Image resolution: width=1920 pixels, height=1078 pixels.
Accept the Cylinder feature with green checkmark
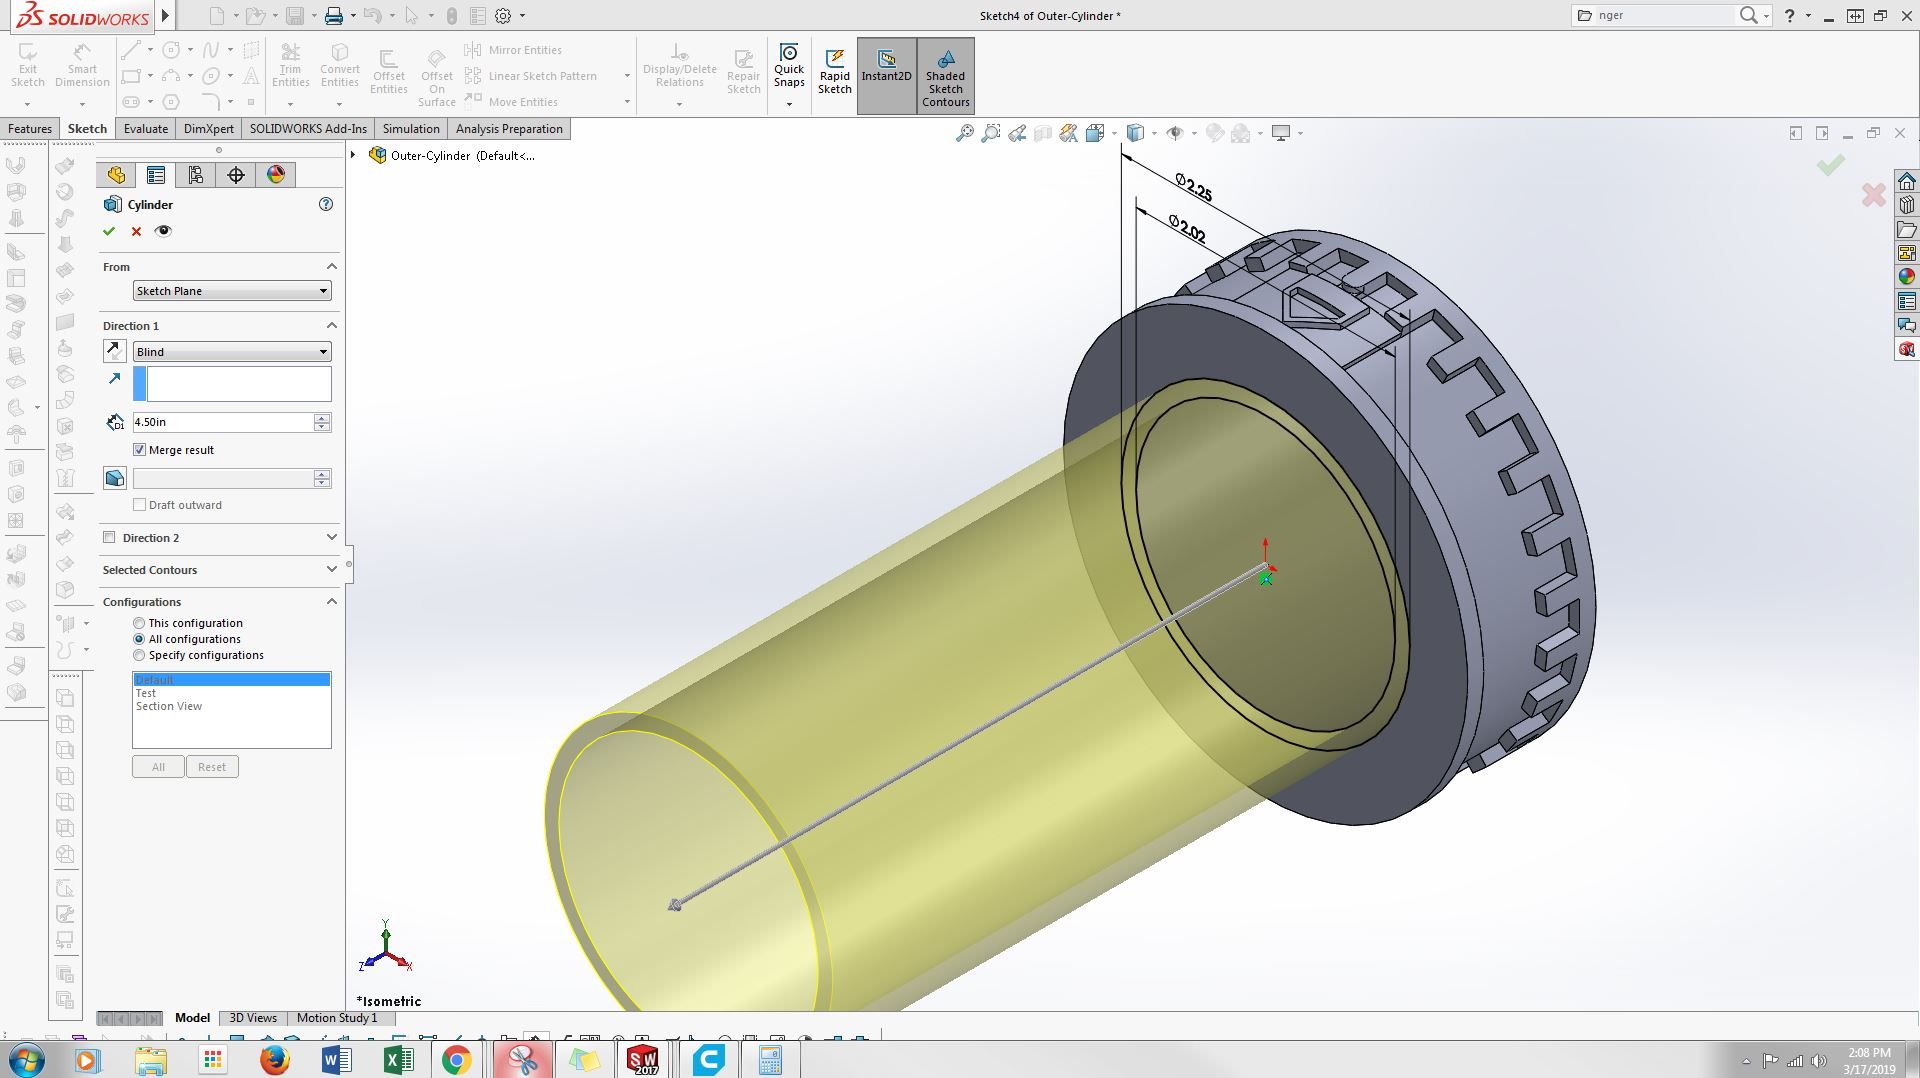109,231
